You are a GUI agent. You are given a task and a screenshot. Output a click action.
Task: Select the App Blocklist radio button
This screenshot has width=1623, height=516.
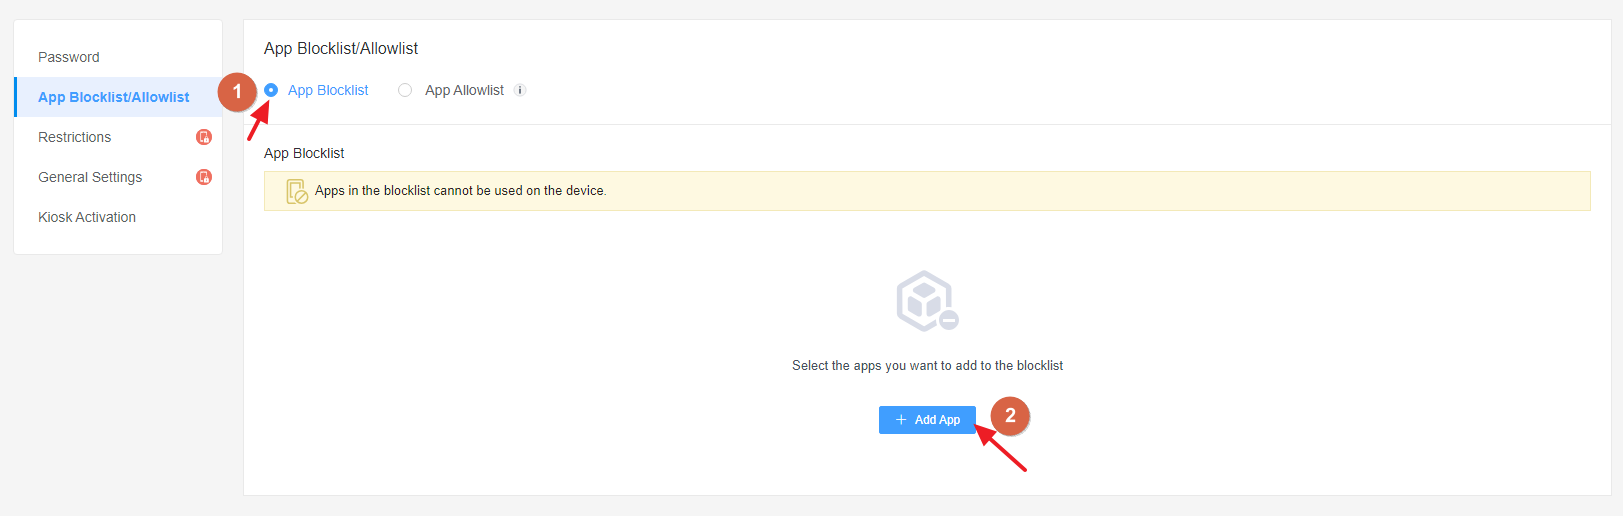click(x=271, y=90)
